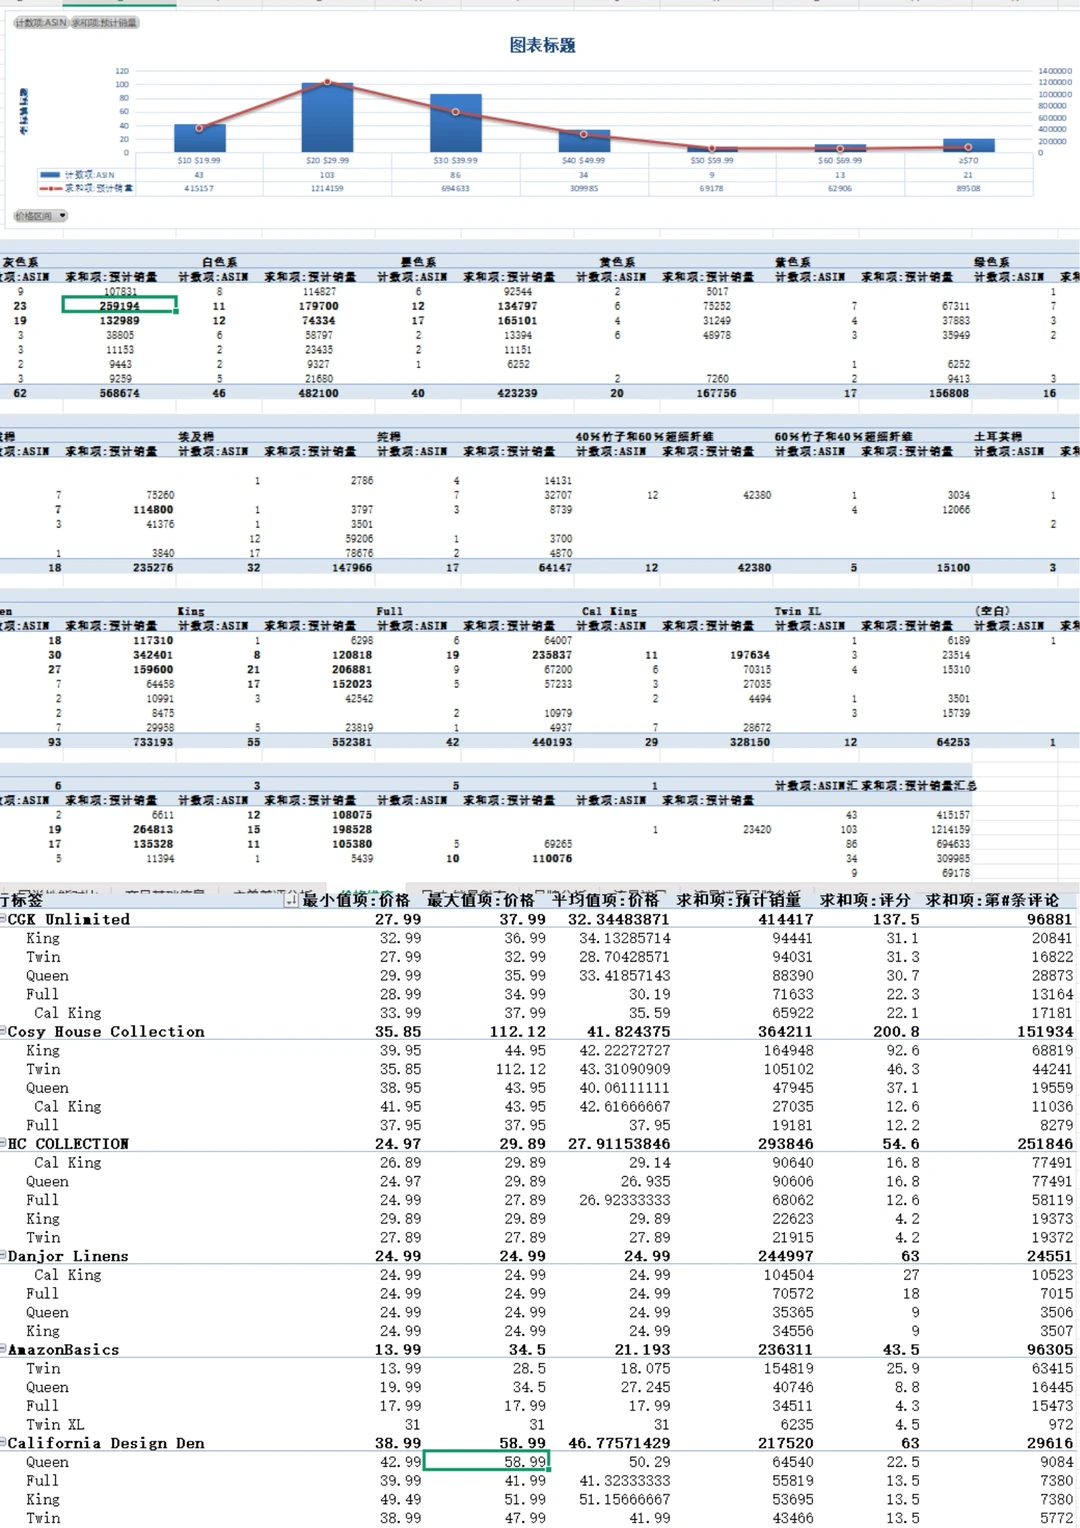
Task: Select 埃及棉 header in material table
Action: tap(196, 437)
